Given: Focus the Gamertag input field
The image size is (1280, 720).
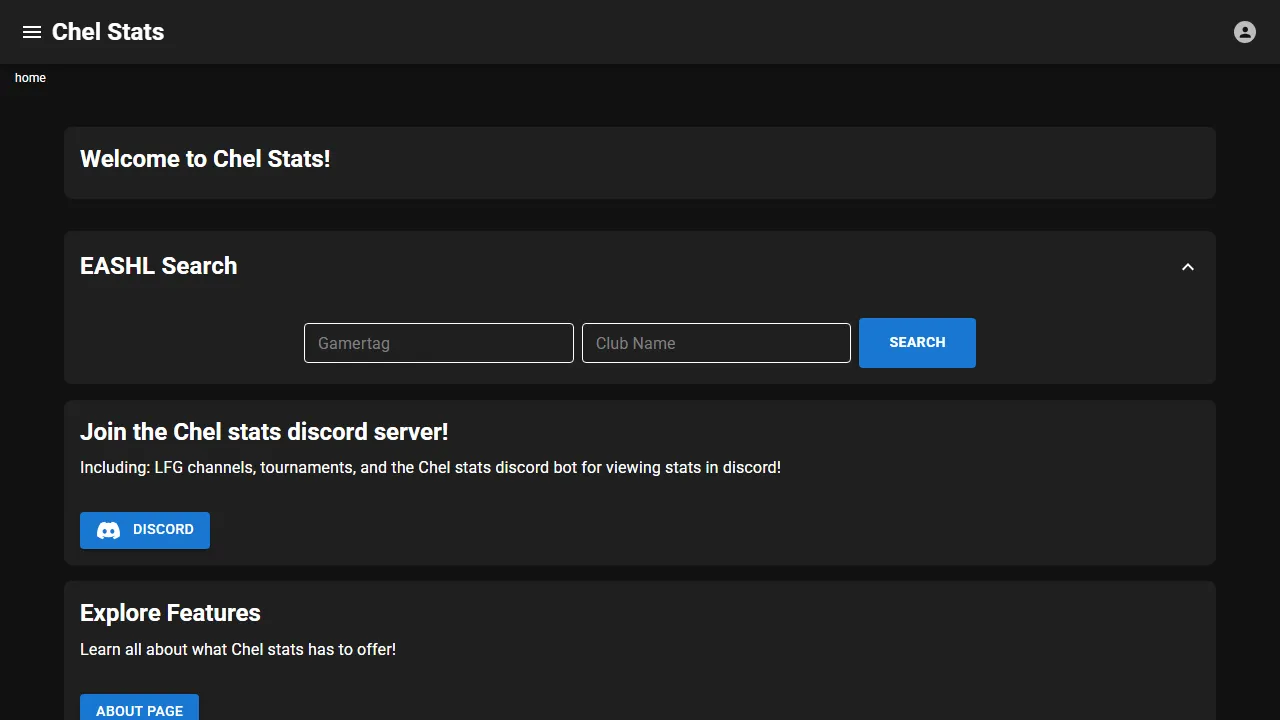Looking at the screenshot, I should pos(438,343).
